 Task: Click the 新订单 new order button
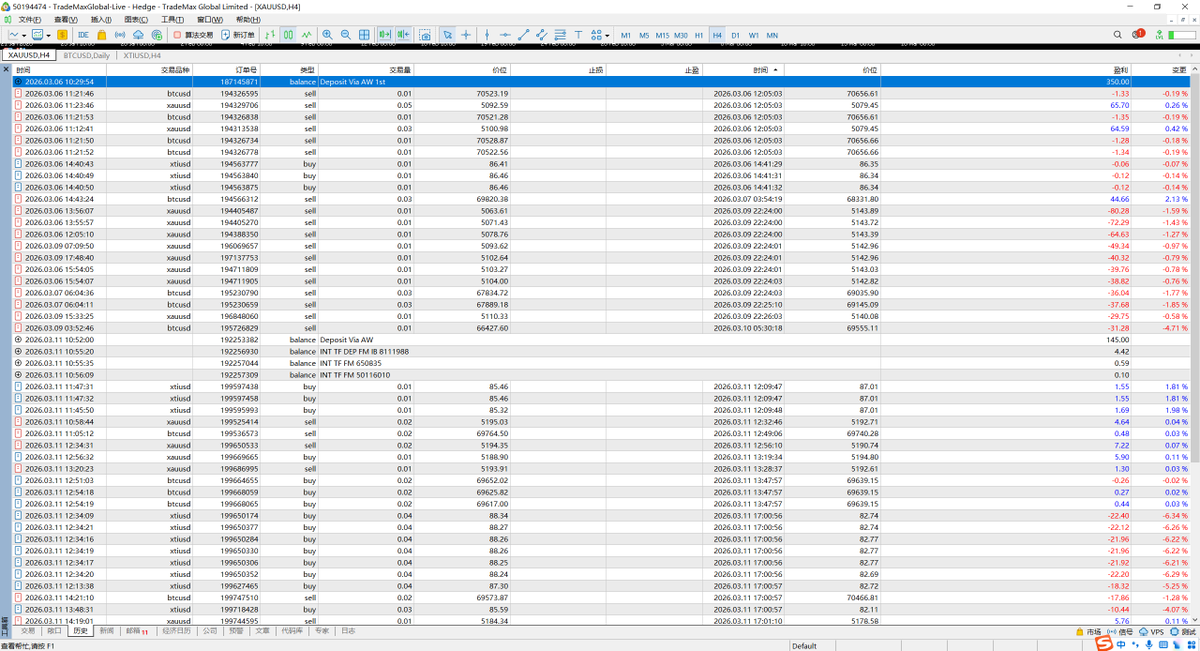238,35
